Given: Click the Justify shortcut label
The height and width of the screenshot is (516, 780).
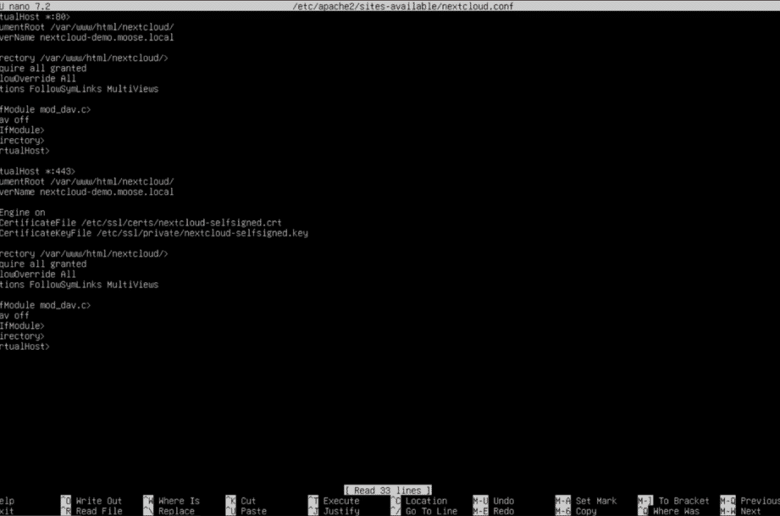Looking at the screenshot, I should pyautogui.click(x=341, y=511).
